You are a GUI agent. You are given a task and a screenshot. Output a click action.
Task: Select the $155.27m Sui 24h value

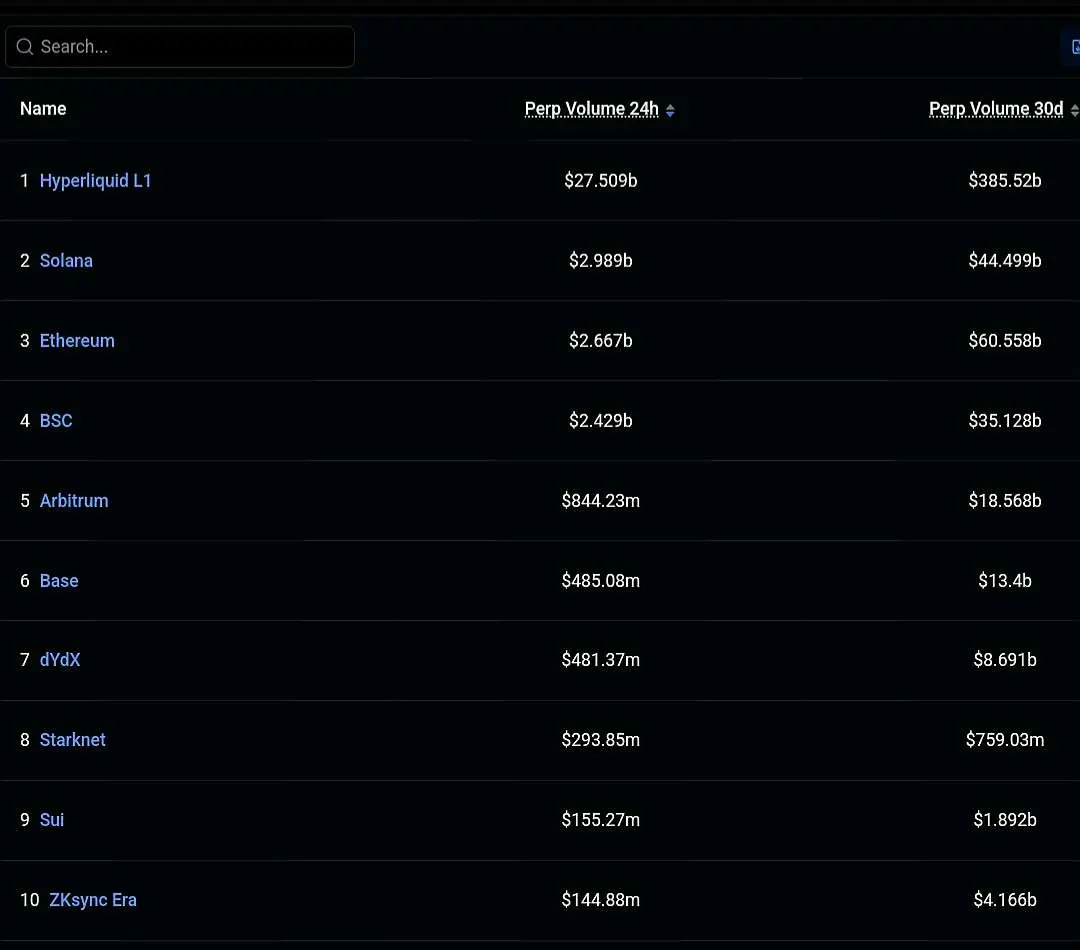point(601,820)
